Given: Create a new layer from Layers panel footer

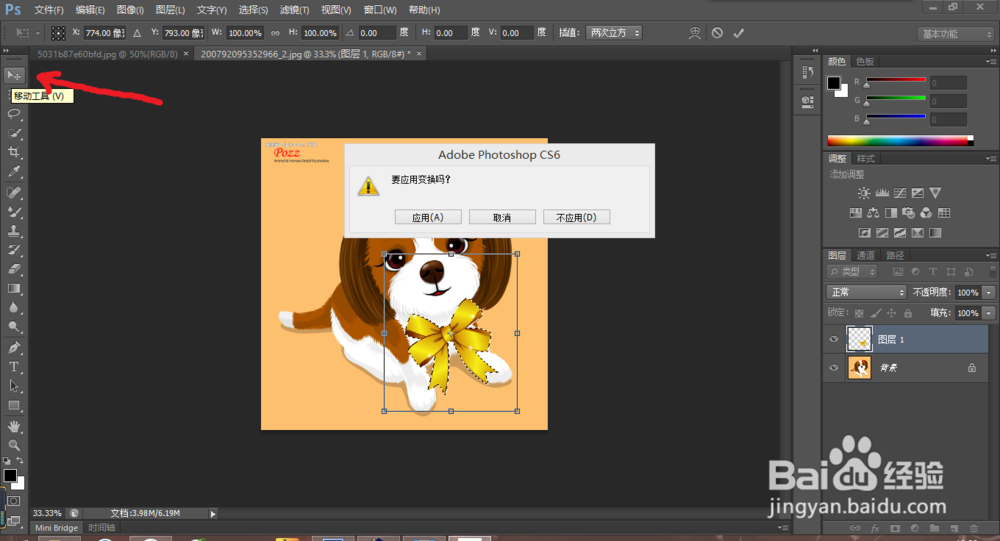Looking at the screenshot, I should (954, 528).
